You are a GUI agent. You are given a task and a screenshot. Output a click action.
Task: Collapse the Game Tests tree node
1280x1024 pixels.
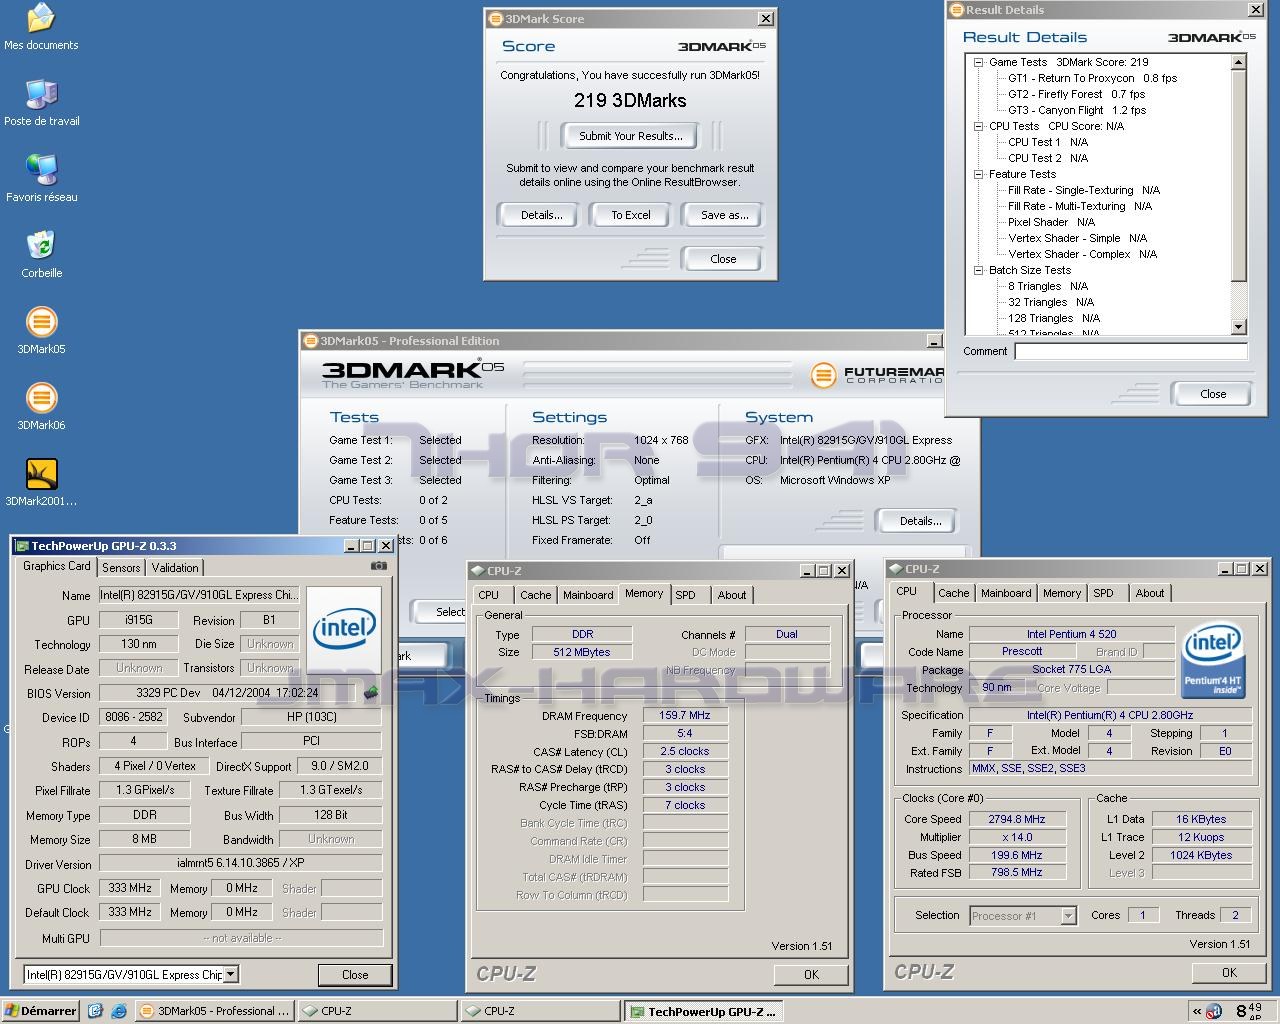pyautogui.click(x=979, y=62)
